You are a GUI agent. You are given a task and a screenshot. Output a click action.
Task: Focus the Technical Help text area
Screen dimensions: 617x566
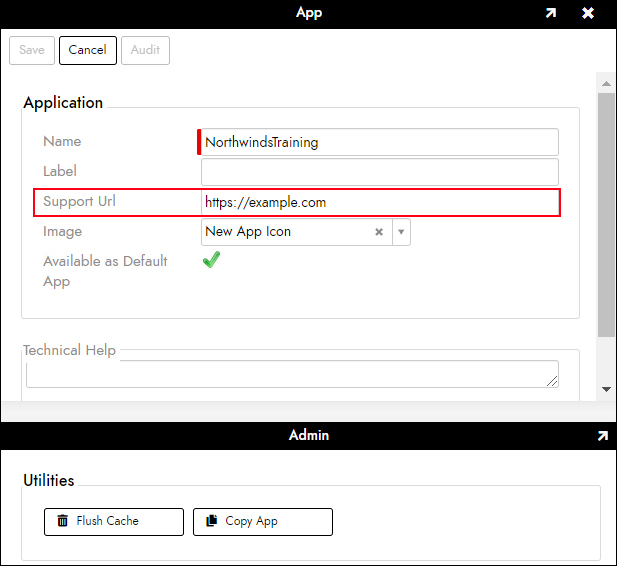pos(292,374)
